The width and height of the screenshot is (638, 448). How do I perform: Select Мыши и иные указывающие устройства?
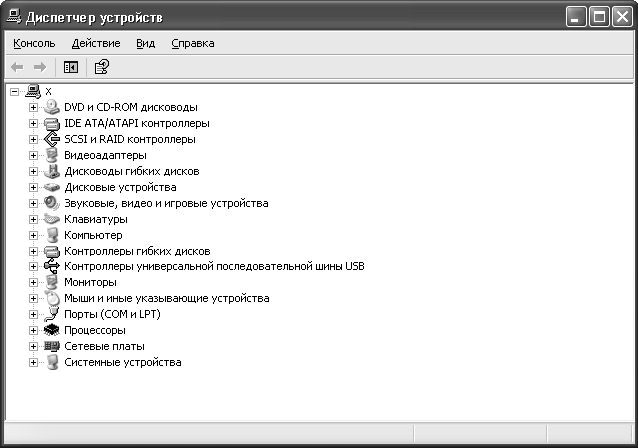pyautogui.click(x=166, y=298)
